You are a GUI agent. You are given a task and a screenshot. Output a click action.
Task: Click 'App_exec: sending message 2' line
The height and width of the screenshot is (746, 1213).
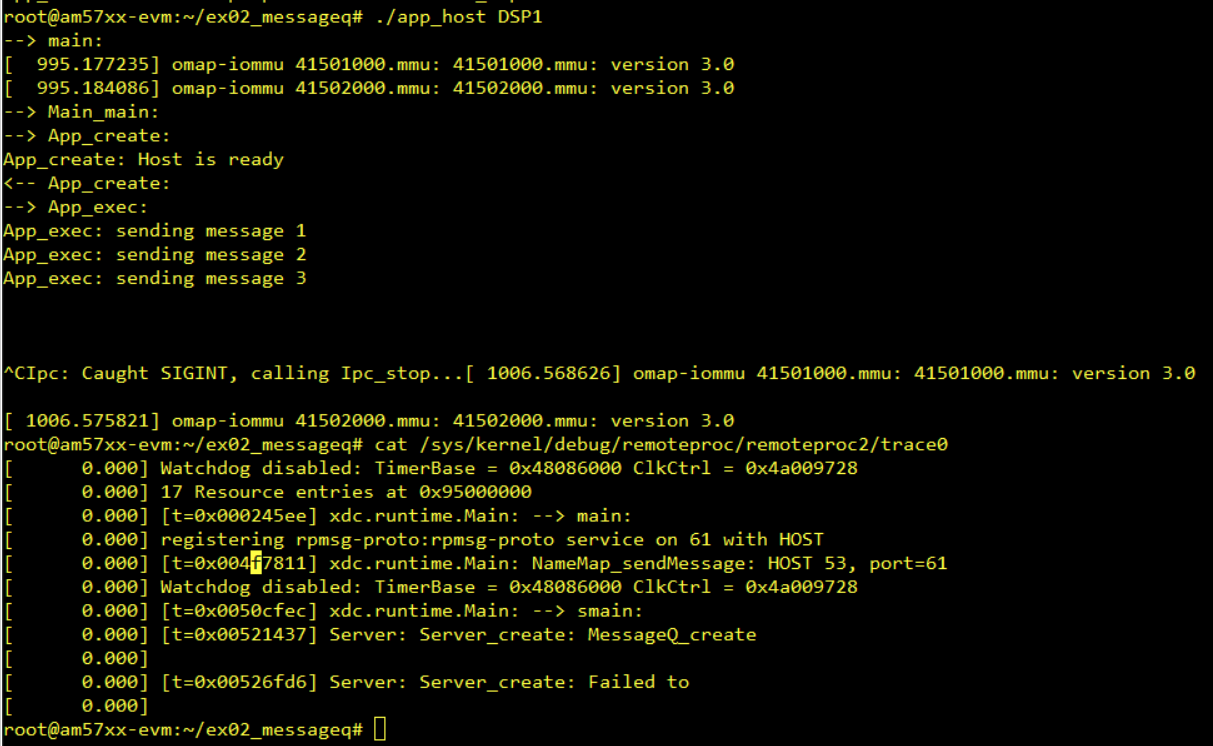pyautogui.click(x=154, y=255)
